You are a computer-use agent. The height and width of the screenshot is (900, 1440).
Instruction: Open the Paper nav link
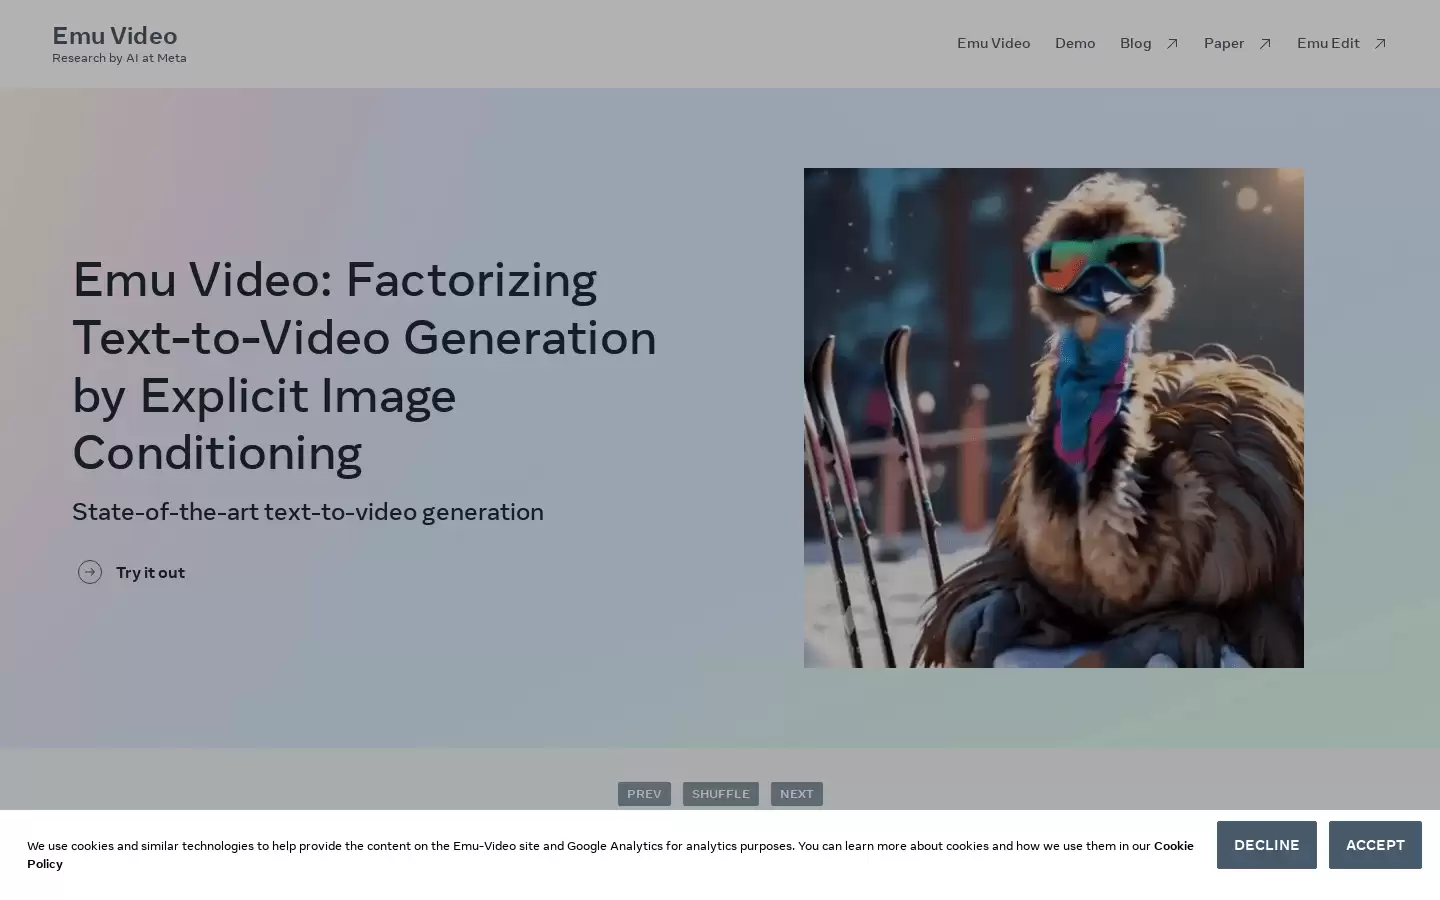tap(1224, 43)
